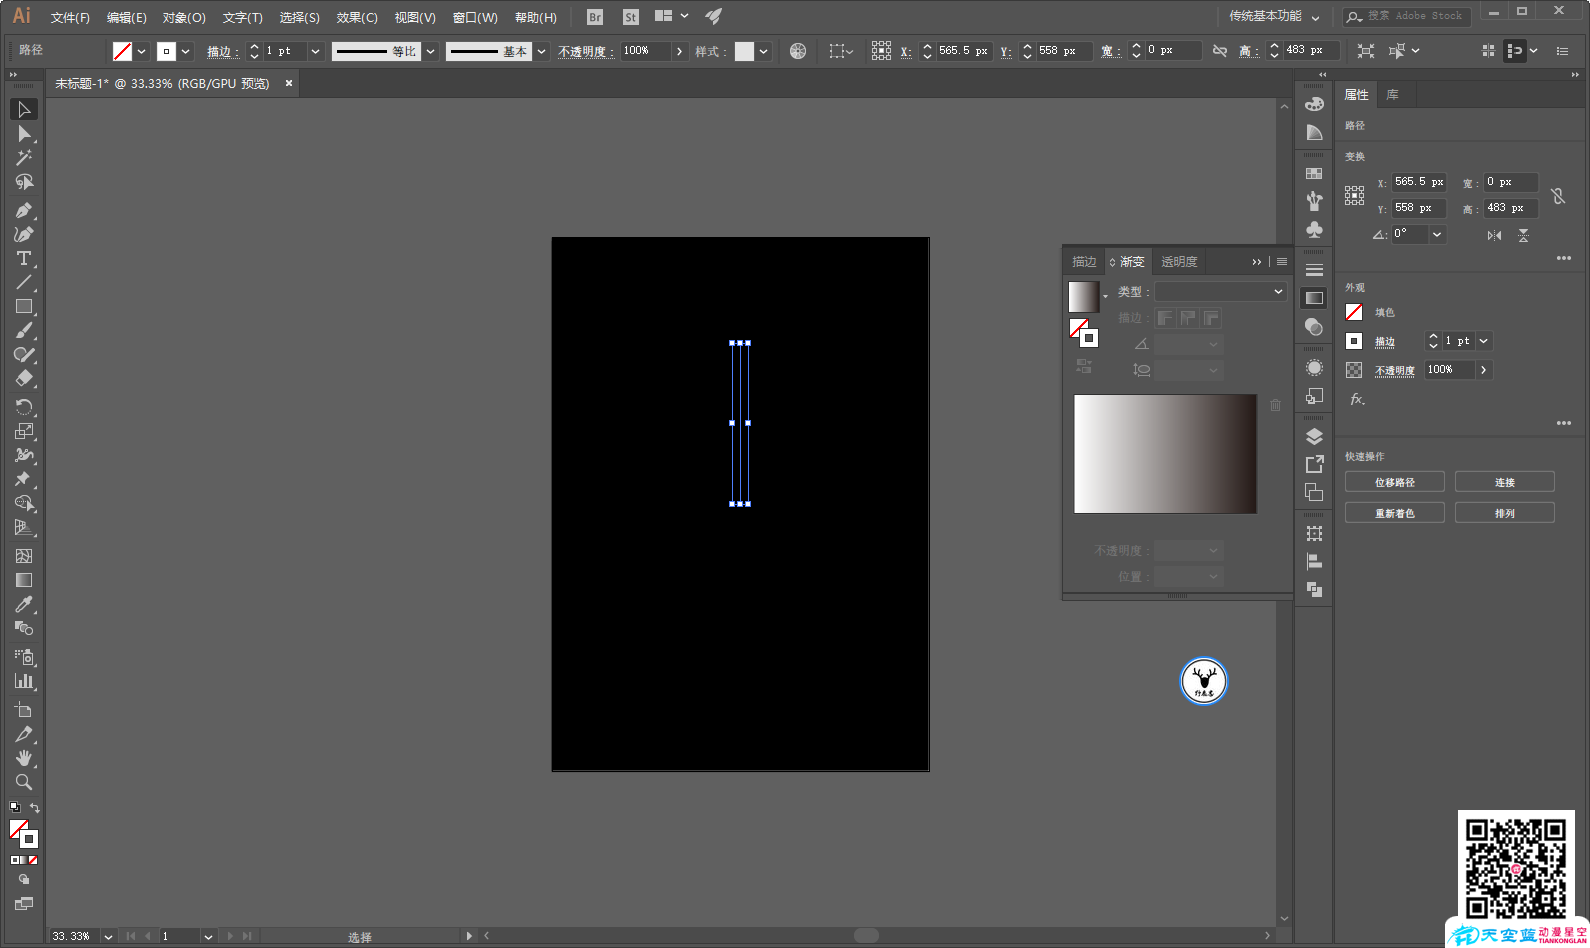Image resolution: width=1590 pixels, height=948 pixels.
Task: Click the 填色 fill swatch in Properties
Action: pyautogui.click(x=1354, y=312)
